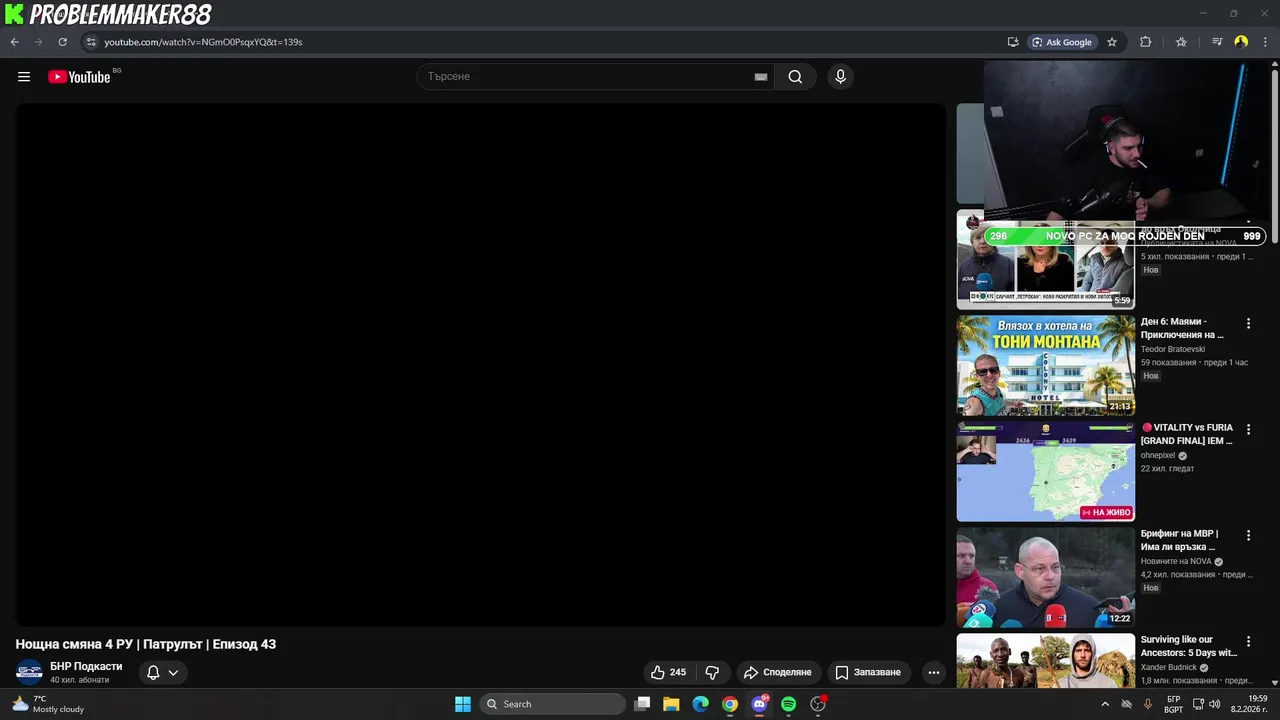Image resolution: width=1280 pixels, height=720 pixels.
Task: Open the БНР Подкасти channel name link
Action: click(x=86, y=666)
